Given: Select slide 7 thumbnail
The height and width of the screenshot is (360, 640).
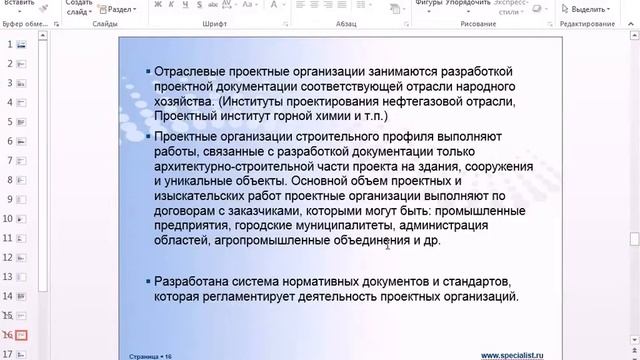Looking at the screenshot, I should click(21, 161).
